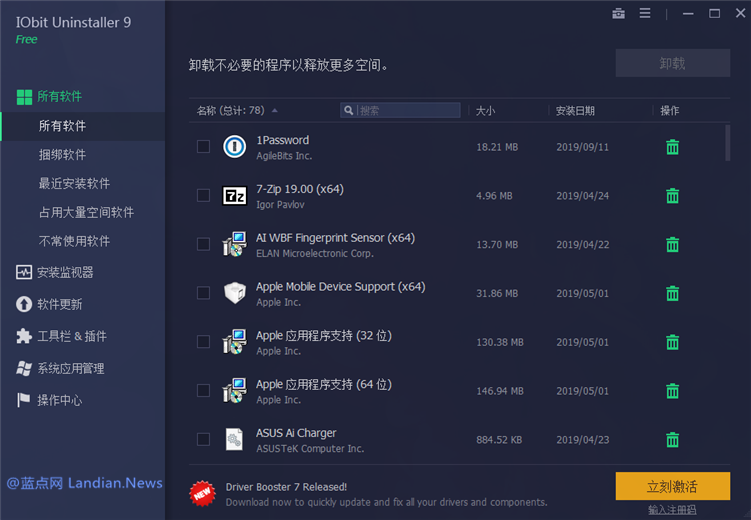This screenshot has width=751, height=520.
Task: Open 工具栏 & 插件 section
Action: (x=61, y=336)
